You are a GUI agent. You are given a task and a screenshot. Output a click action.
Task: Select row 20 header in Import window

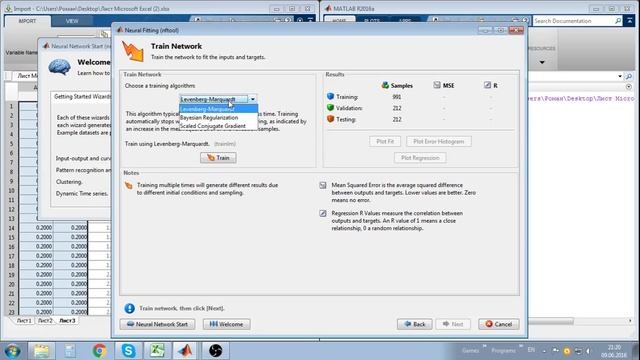pos(11,284)
